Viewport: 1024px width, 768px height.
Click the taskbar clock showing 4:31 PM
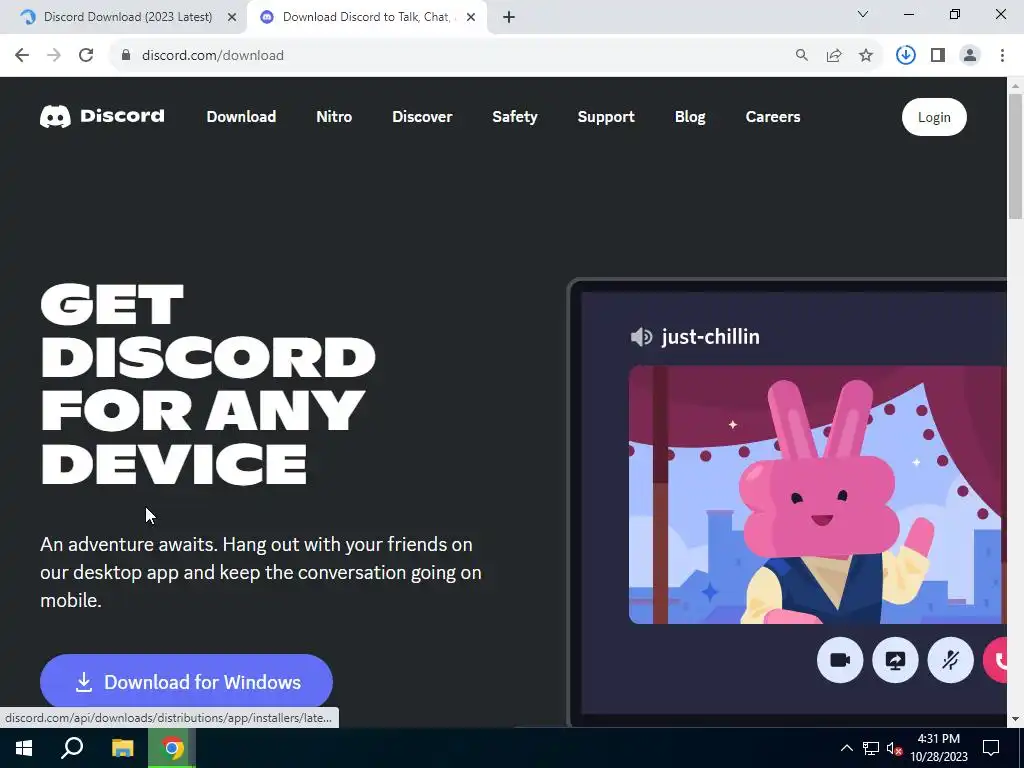(x=938, y=748)
